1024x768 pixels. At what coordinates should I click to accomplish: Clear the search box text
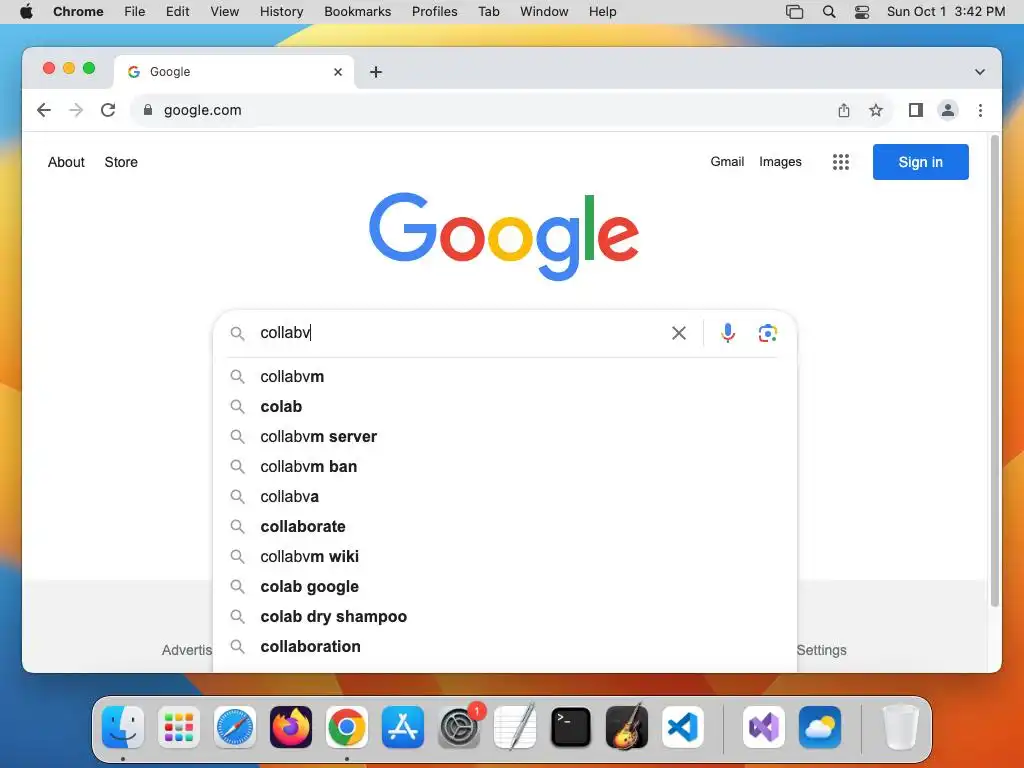pyautogui.click(x=679, y=333)
